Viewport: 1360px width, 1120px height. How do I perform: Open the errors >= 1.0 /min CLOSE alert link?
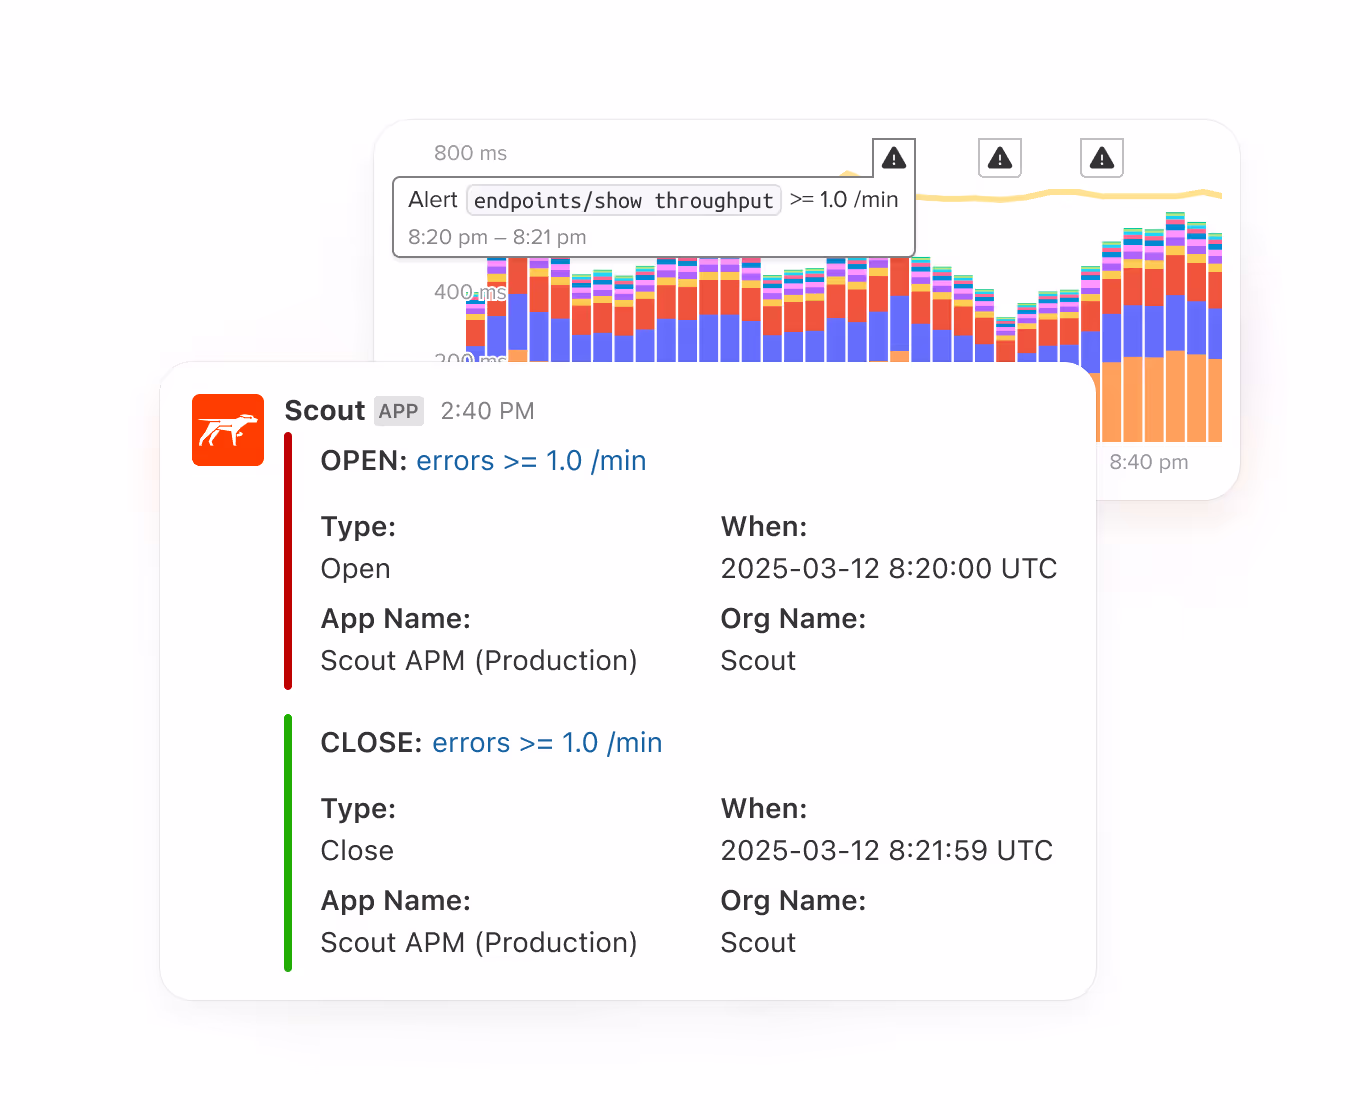tap(547, 743)
